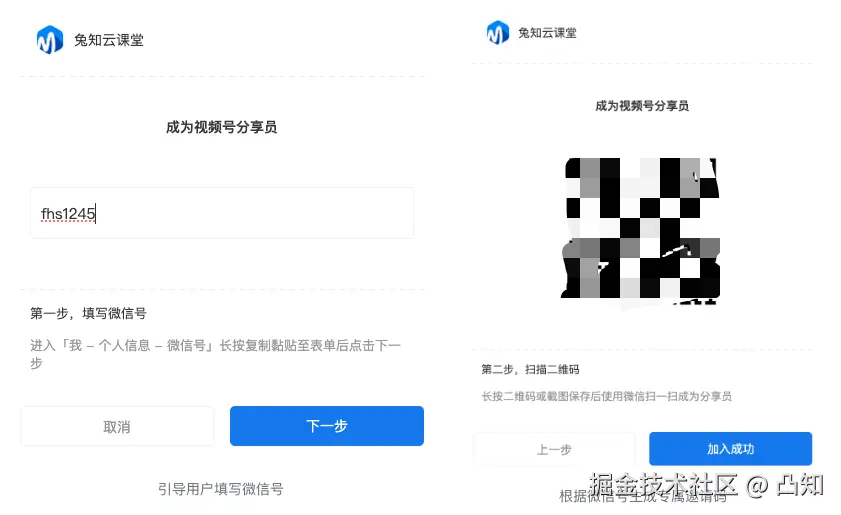Click the right 成为视频号分享员 heading
Image resolution: width=841 pixels, height=515 pixels.
pos(642,106)
